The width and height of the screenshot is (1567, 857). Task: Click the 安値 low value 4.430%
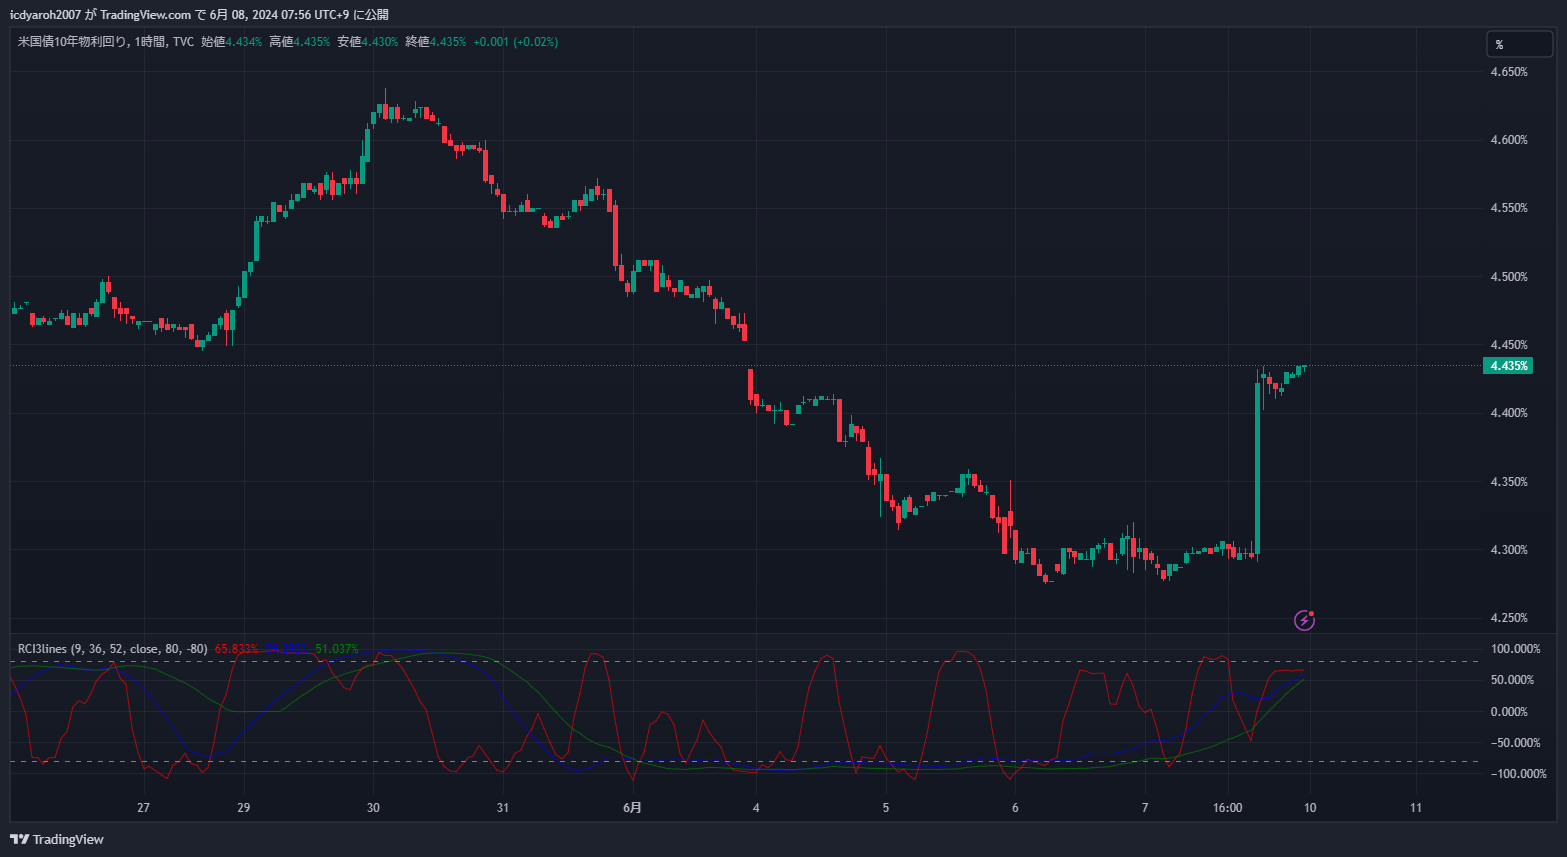(x=379, y=42)
